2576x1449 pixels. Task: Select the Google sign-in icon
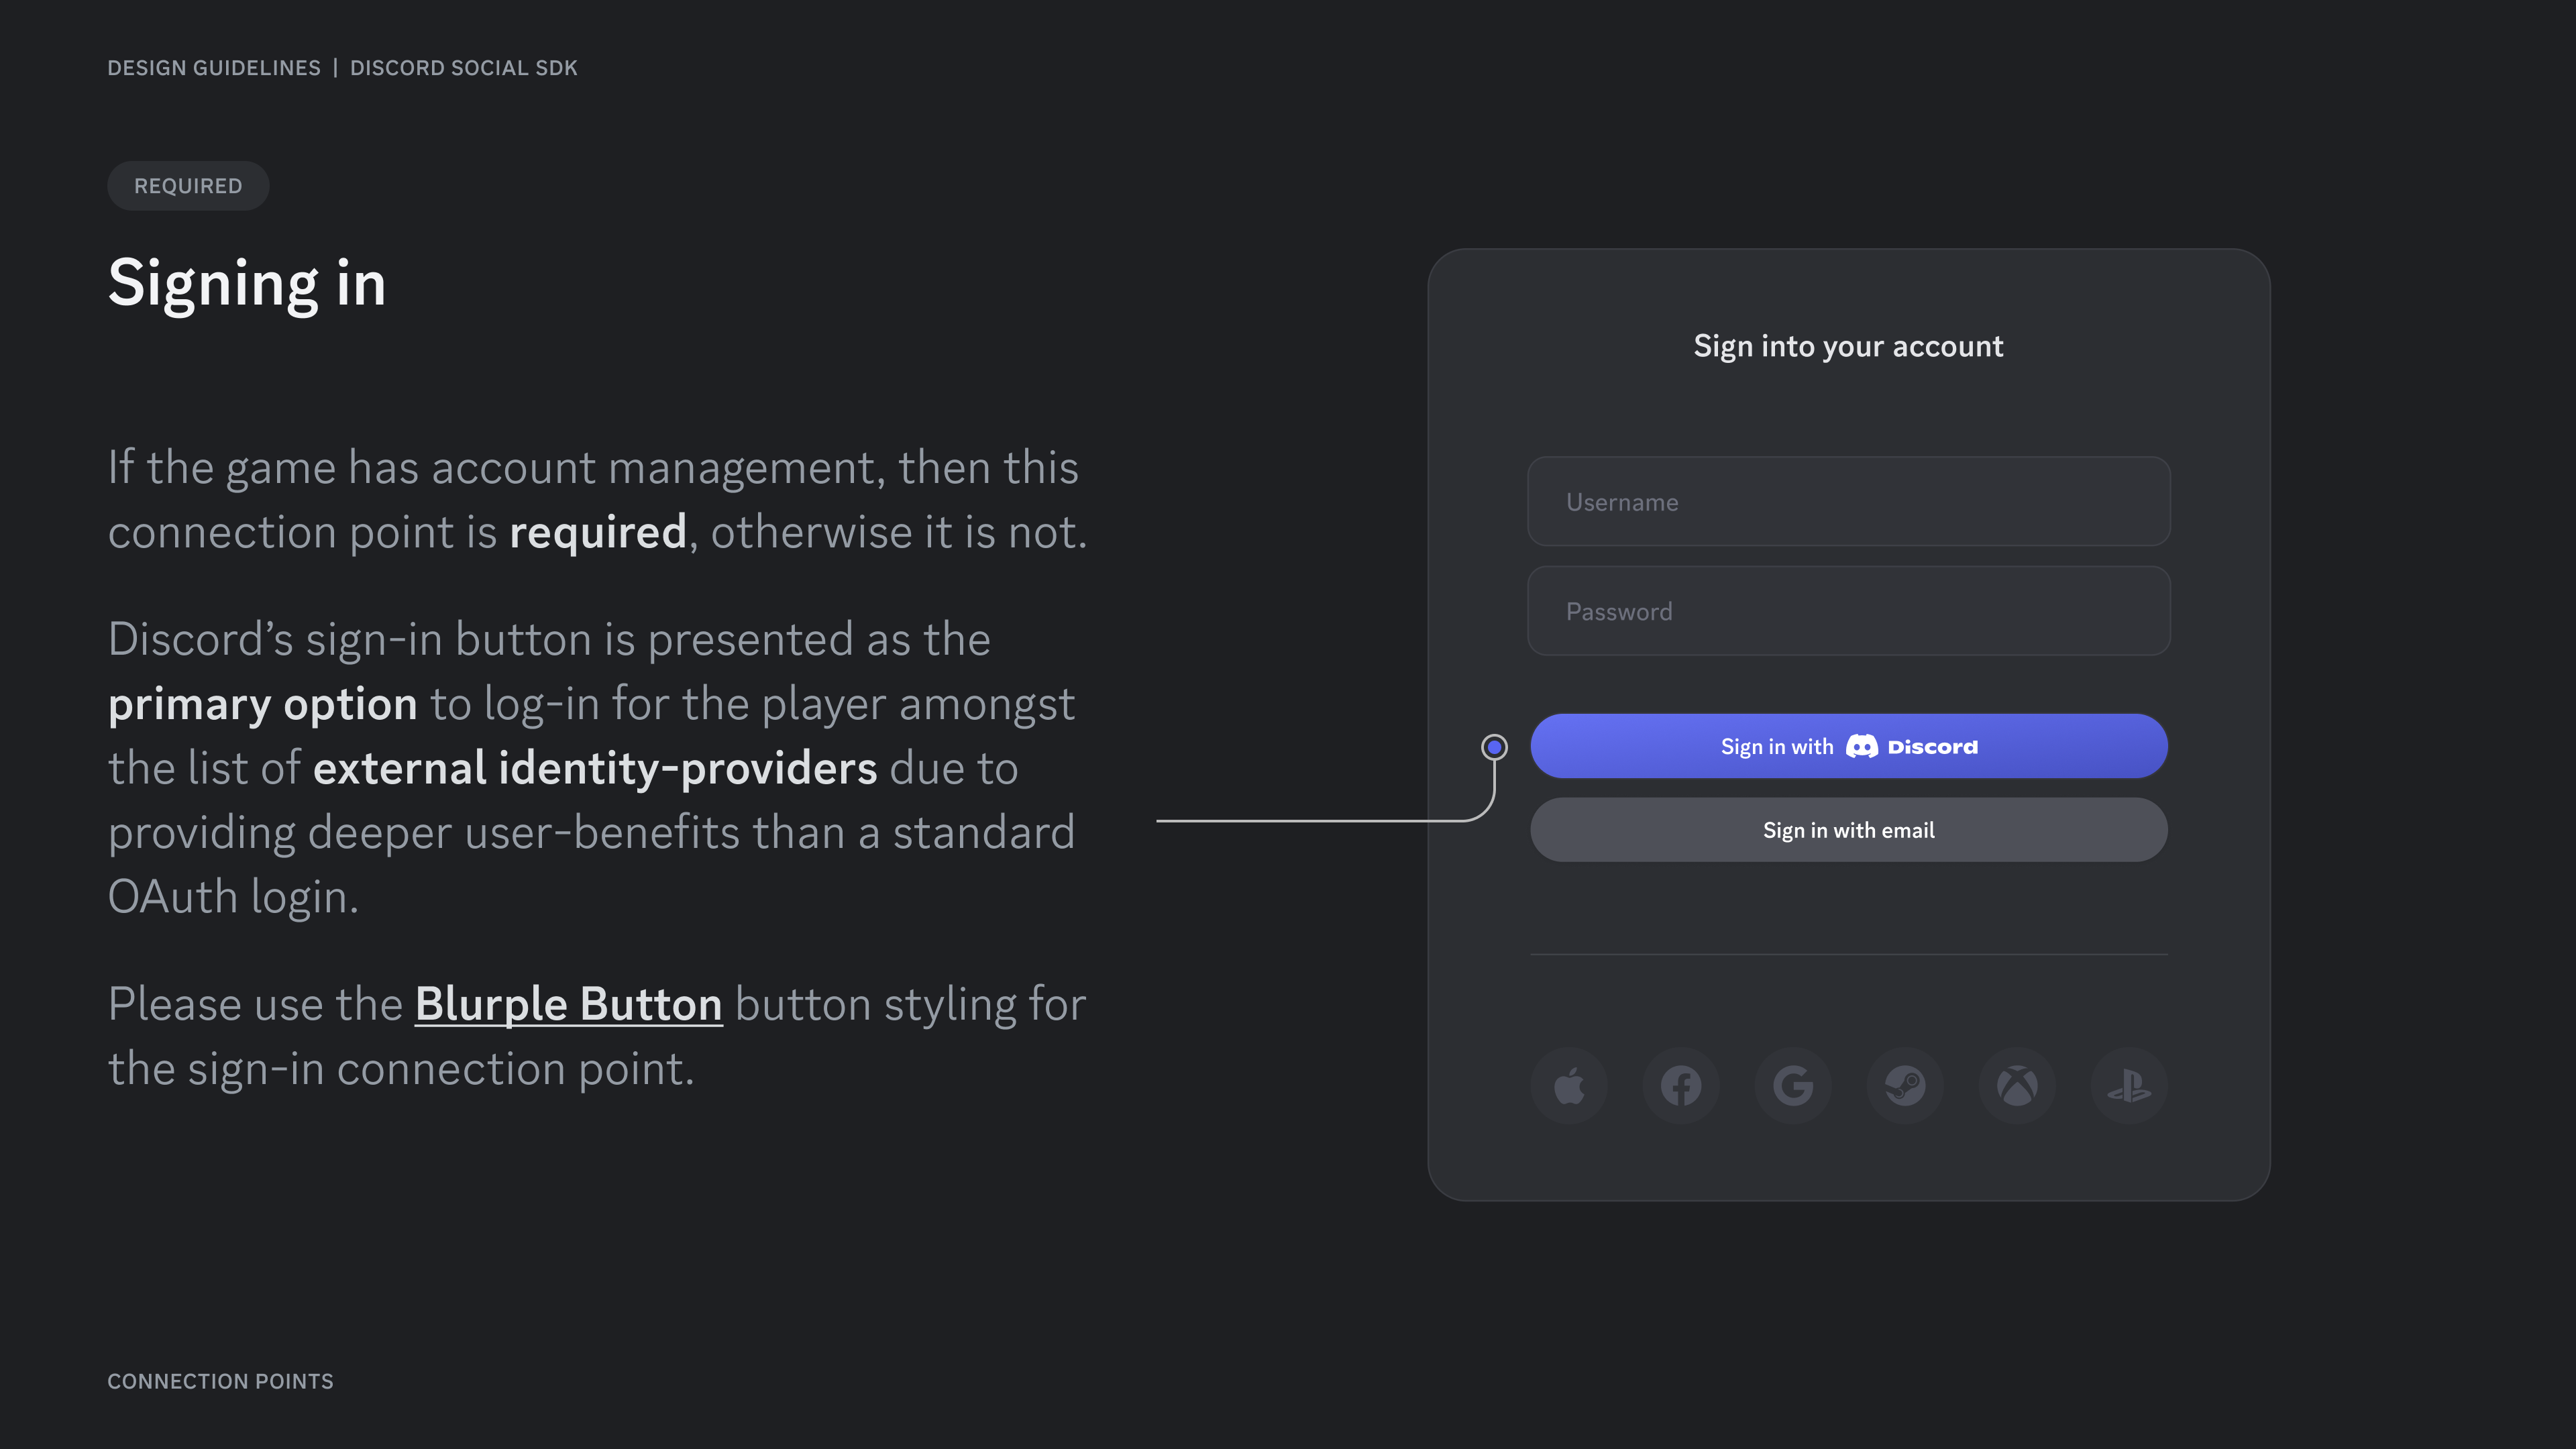click(x=1793, y=1085)
